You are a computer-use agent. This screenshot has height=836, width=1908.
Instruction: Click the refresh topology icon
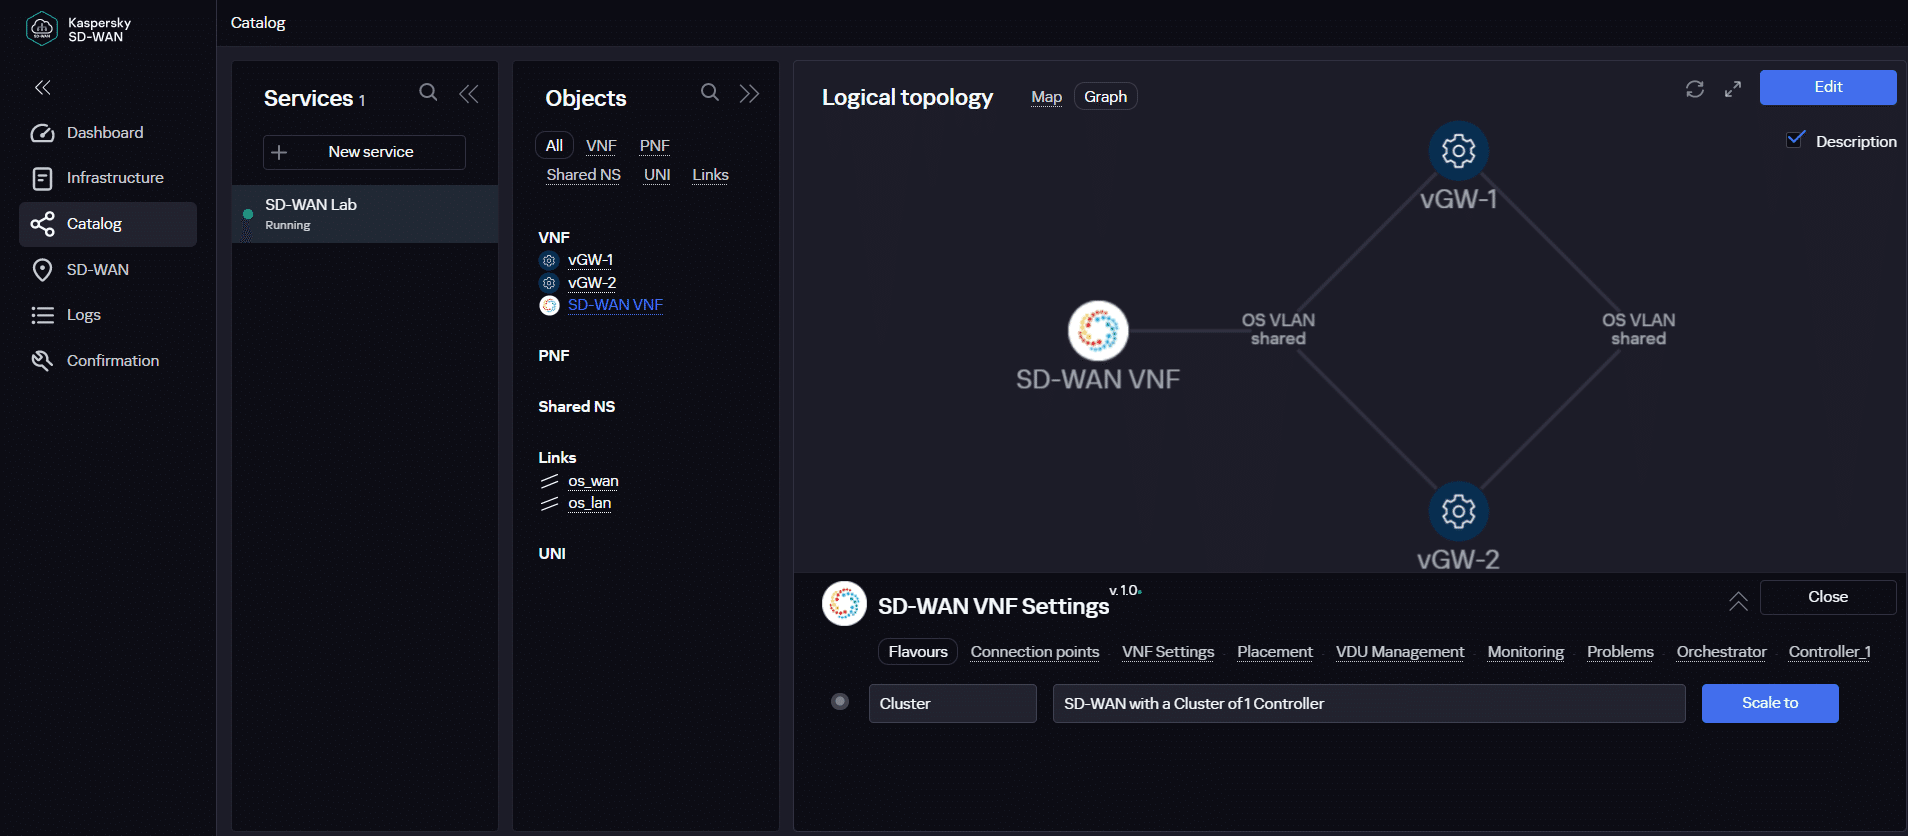[1694, 89]
